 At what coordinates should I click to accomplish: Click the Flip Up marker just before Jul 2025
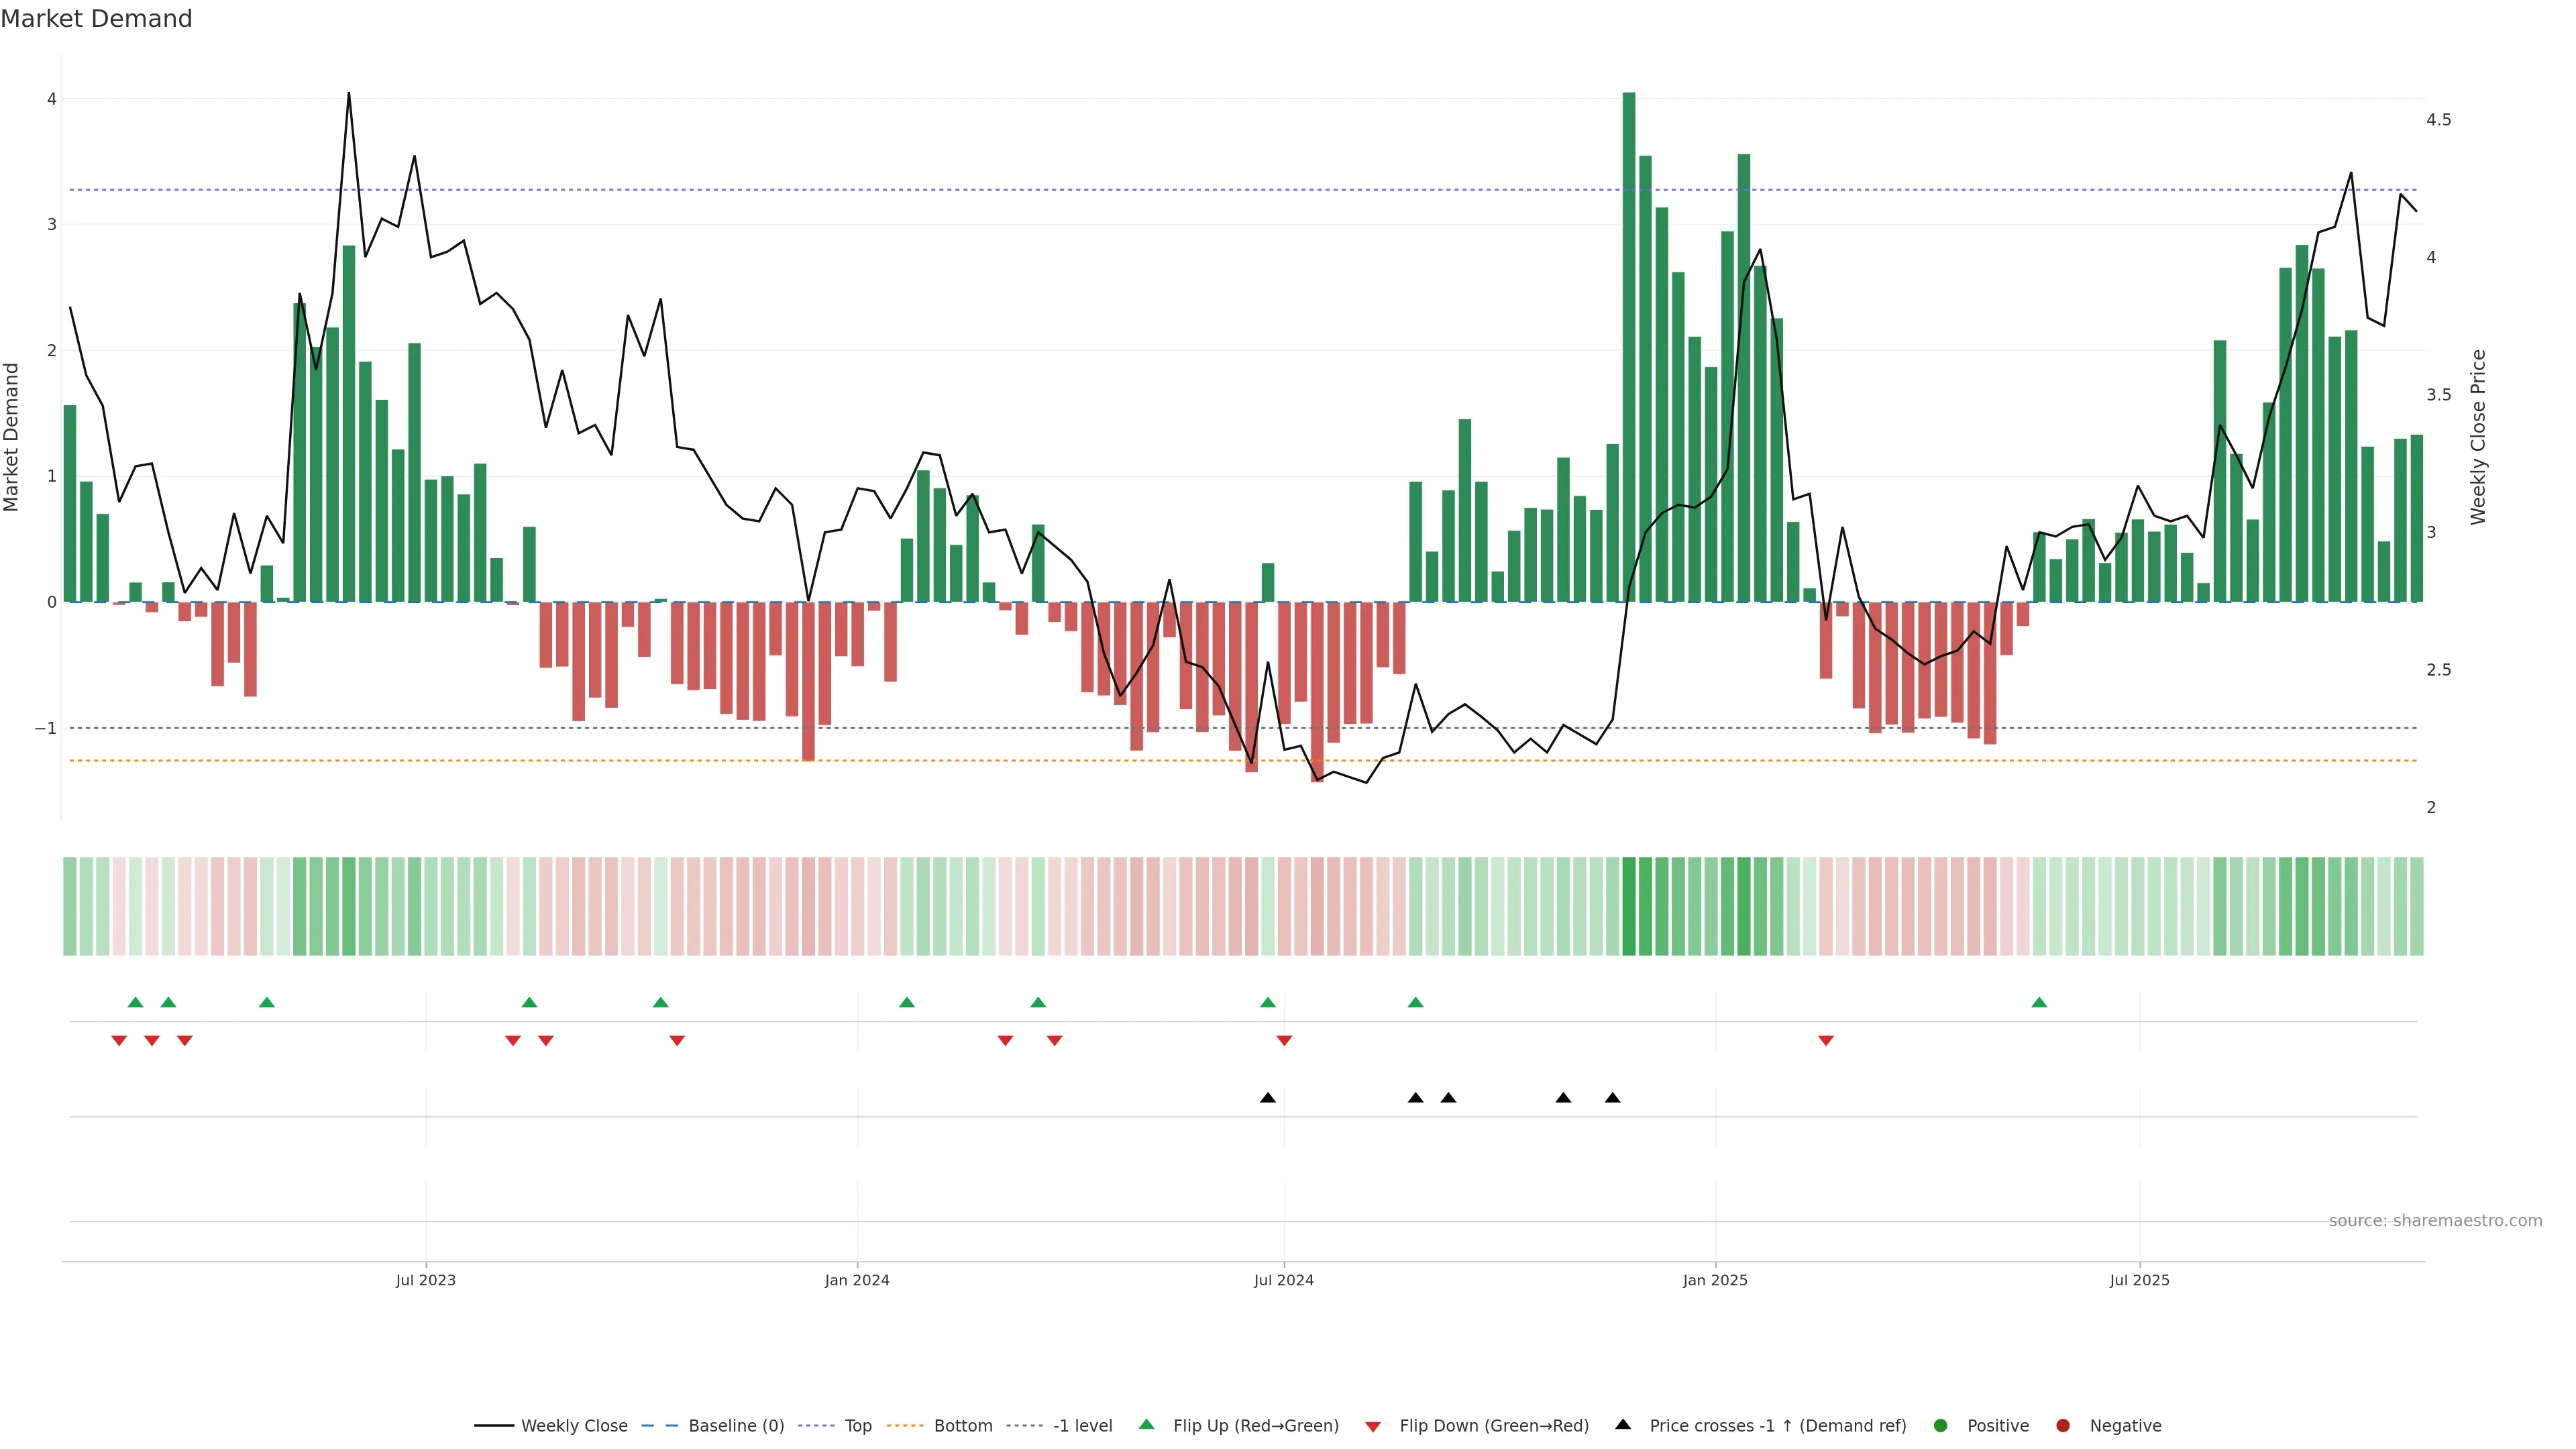[x=2039, y=1002]
